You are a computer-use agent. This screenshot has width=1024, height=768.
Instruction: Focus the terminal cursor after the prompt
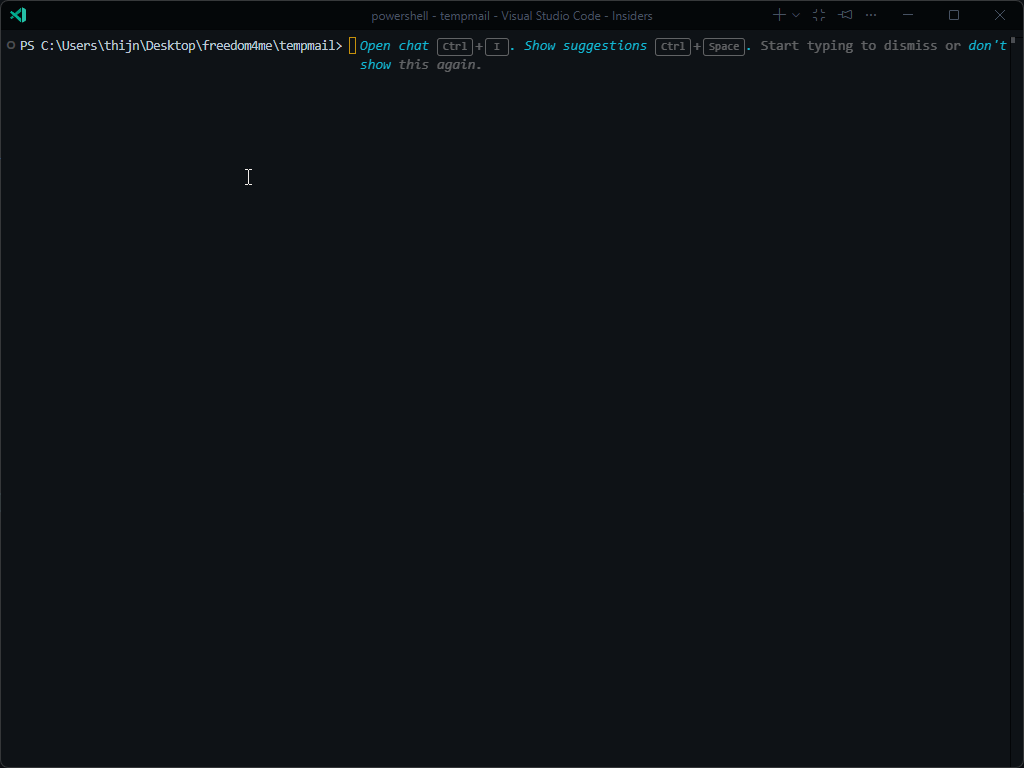pos(352,46)
